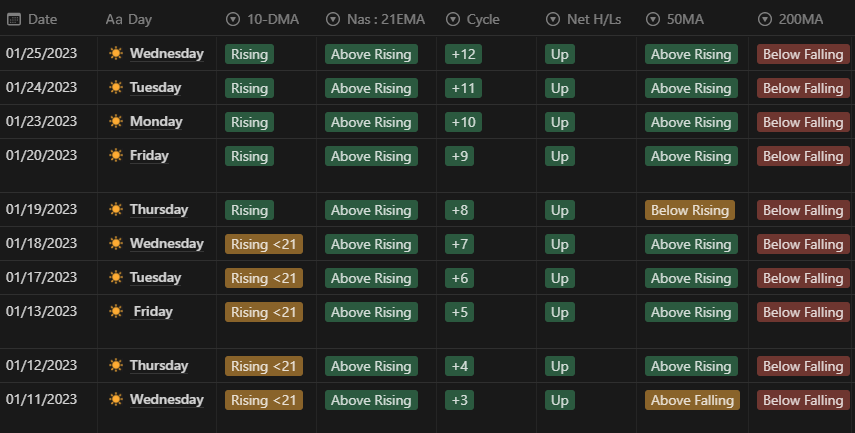This screenshot has width=855, height=433.
Task: Click the select-type icon beside 200MA
Action: tap(765, 20)
